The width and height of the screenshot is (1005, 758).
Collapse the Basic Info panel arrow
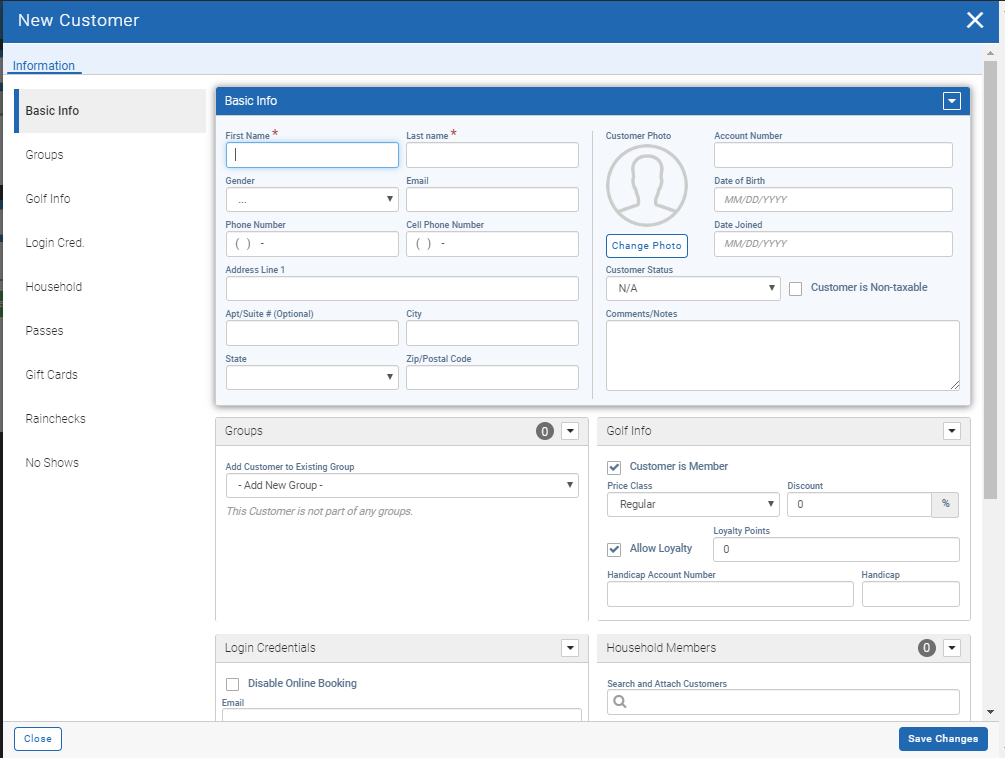click(x=951, y=101)
